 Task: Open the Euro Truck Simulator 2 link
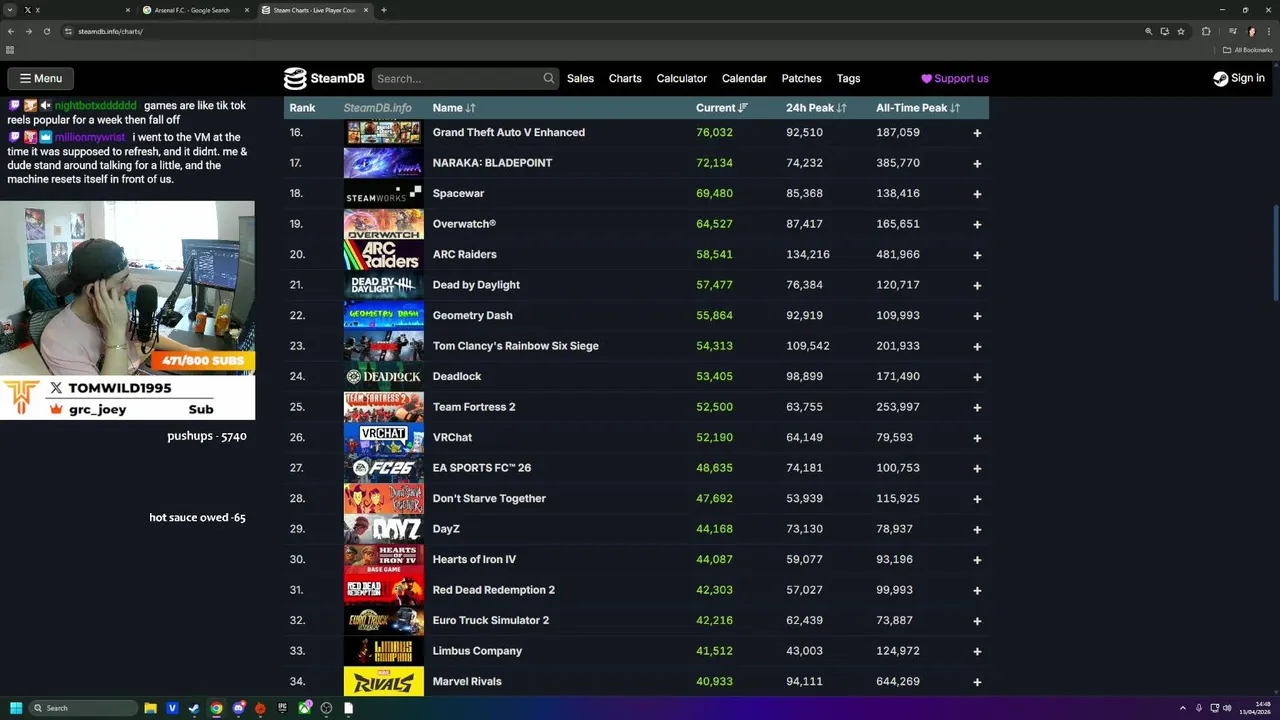[491, 620]
